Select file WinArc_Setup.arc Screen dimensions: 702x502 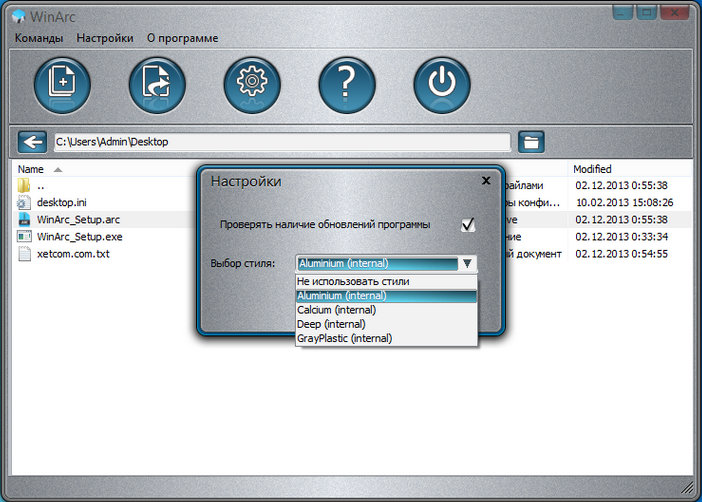point(78,219)
